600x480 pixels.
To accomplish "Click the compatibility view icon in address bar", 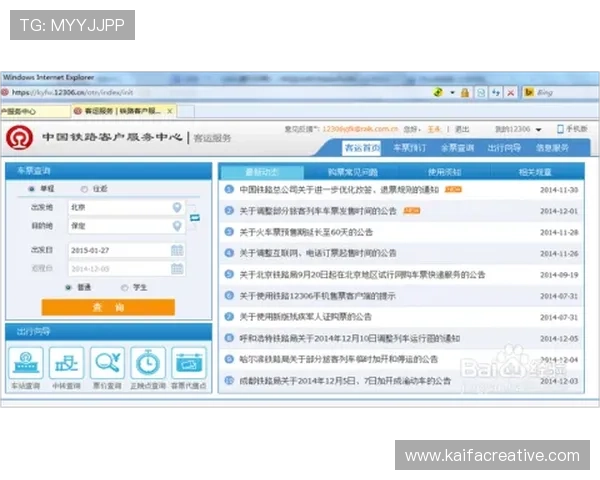I will coord(481,92).
